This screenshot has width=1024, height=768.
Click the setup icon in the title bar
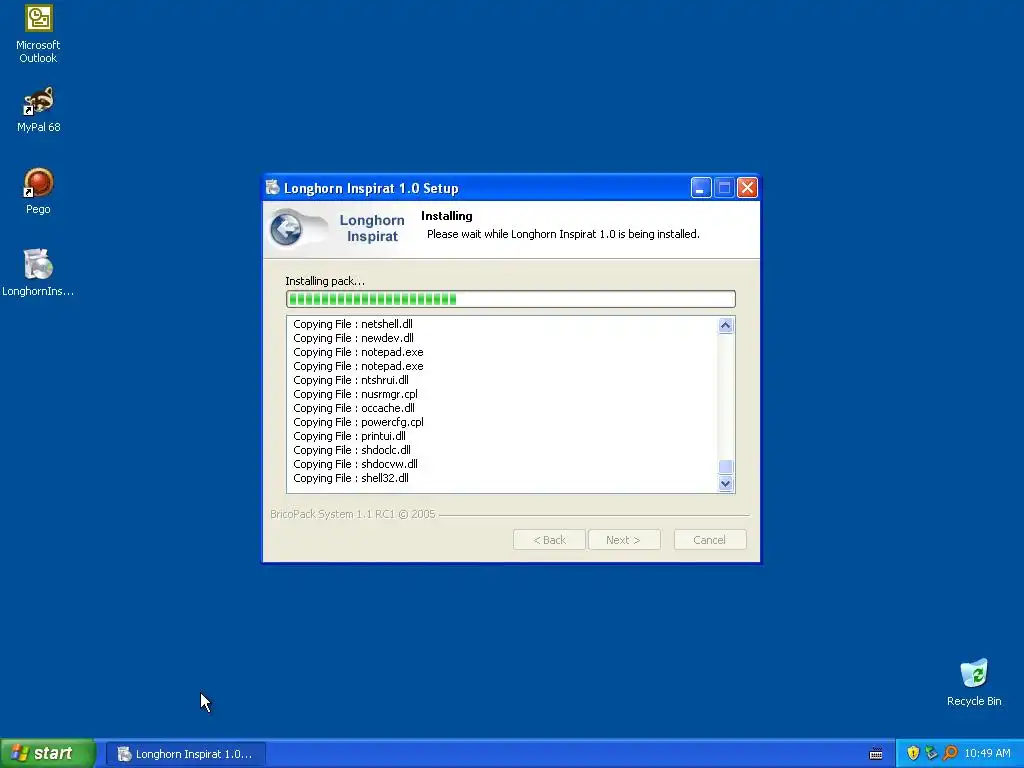tap(273, 188)
